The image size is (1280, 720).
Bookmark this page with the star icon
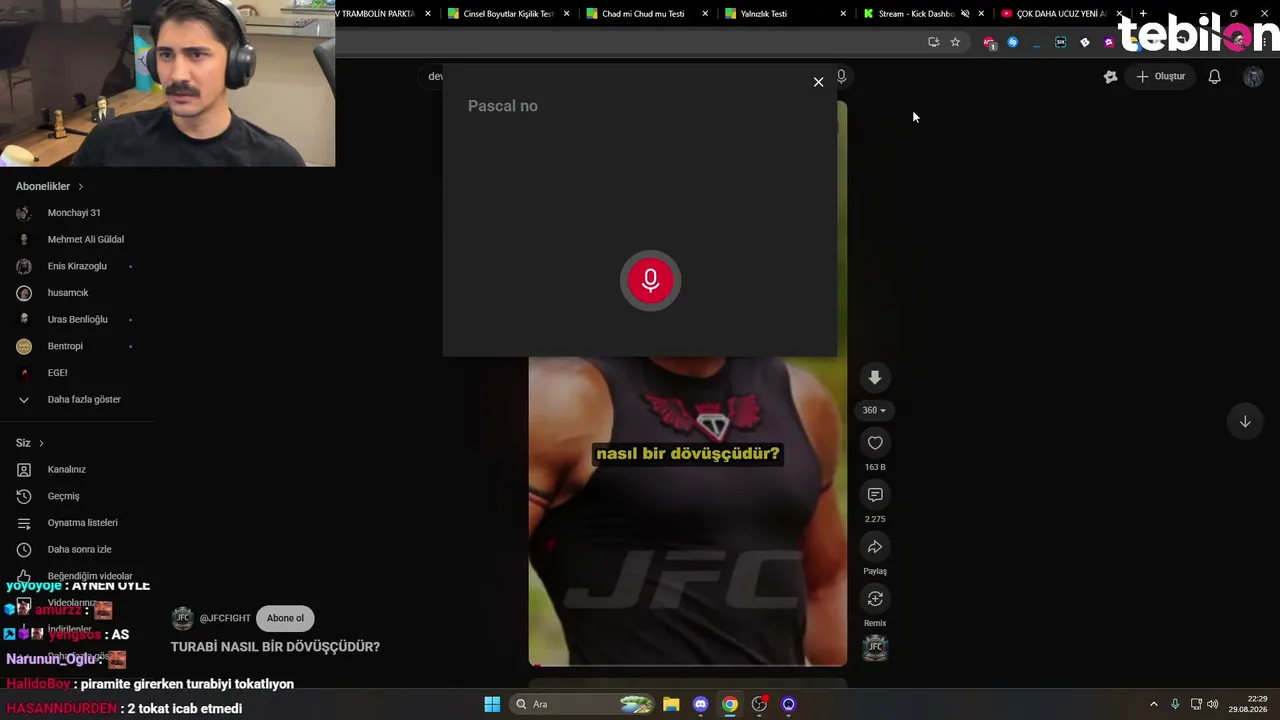pos(955,42)
